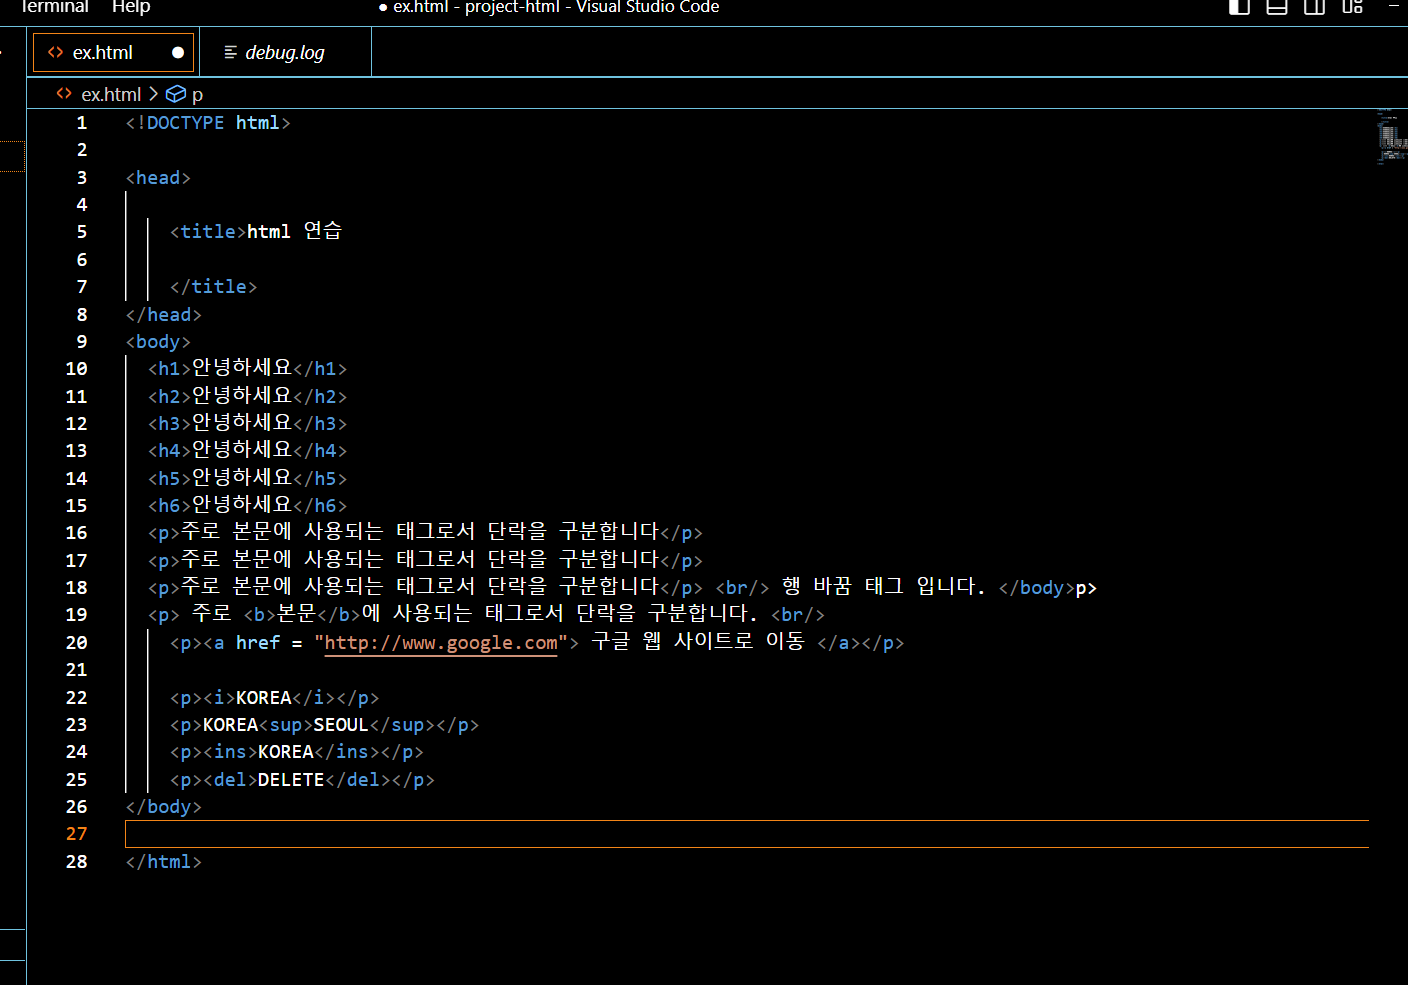Click the closing </body> tag on line 26

164,807
